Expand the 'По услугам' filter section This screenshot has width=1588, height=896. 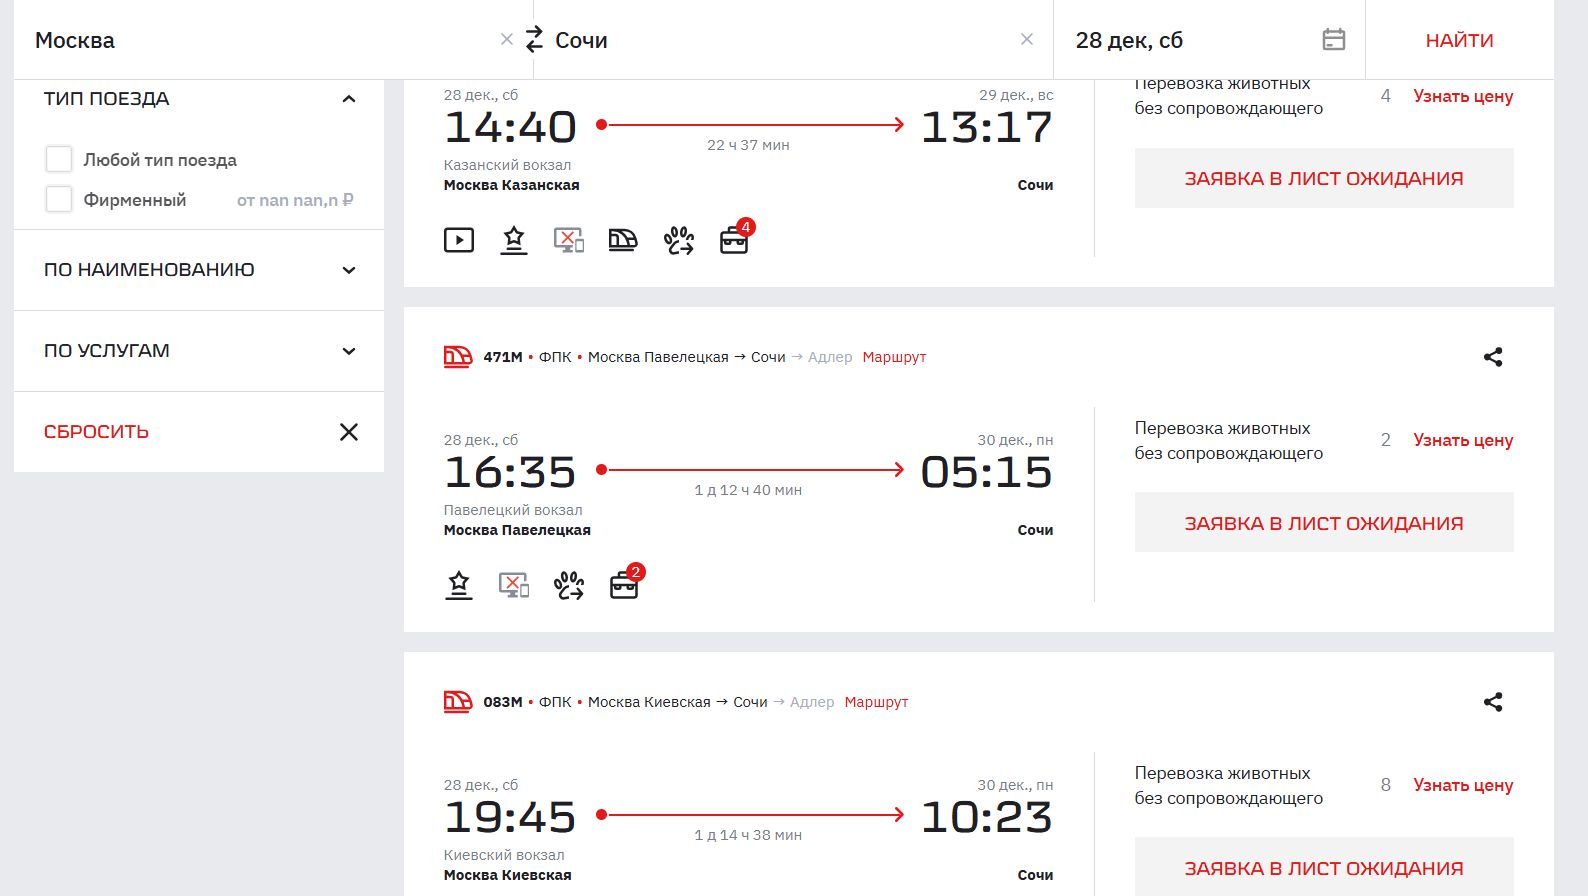349,351
